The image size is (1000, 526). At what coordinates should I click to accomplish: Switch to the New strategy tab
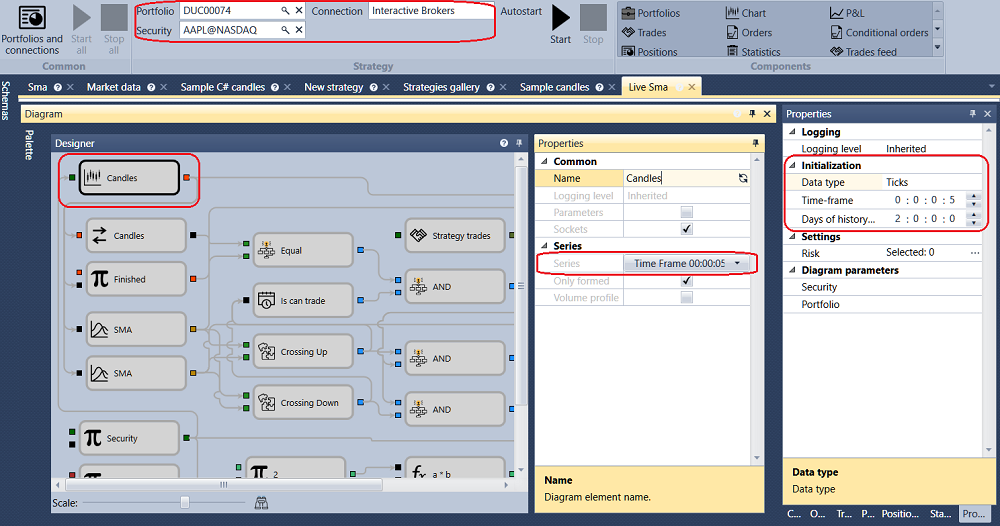pos(334,87)
